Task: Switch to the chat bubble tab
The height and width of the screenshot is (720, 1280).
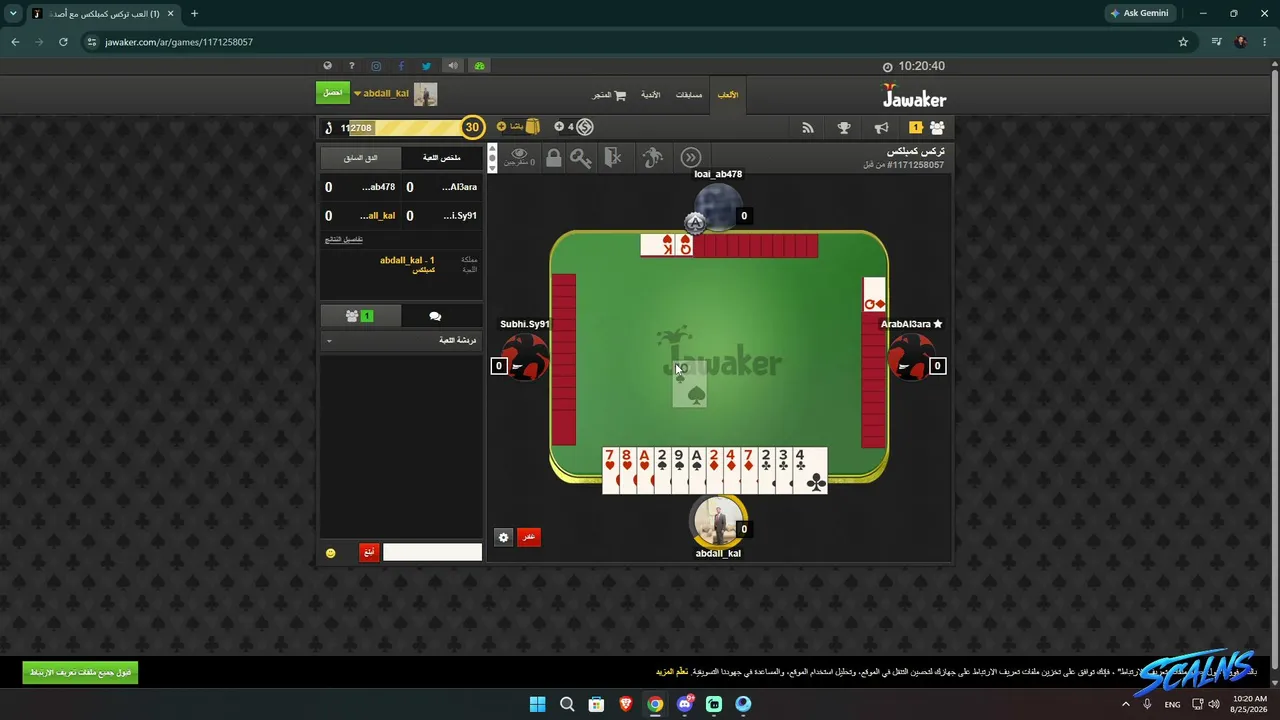Action: pyautogui.click(x=435, y=316)
